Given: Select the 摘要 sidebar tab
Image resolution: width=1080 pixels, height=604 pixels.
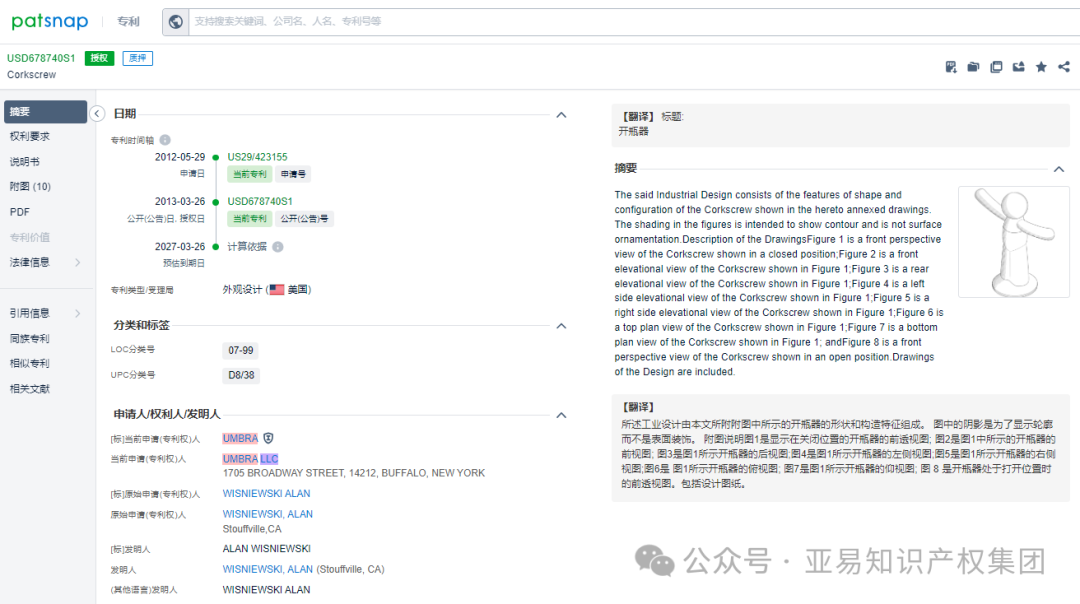Looking at the screenshot, I should (45, 112).
